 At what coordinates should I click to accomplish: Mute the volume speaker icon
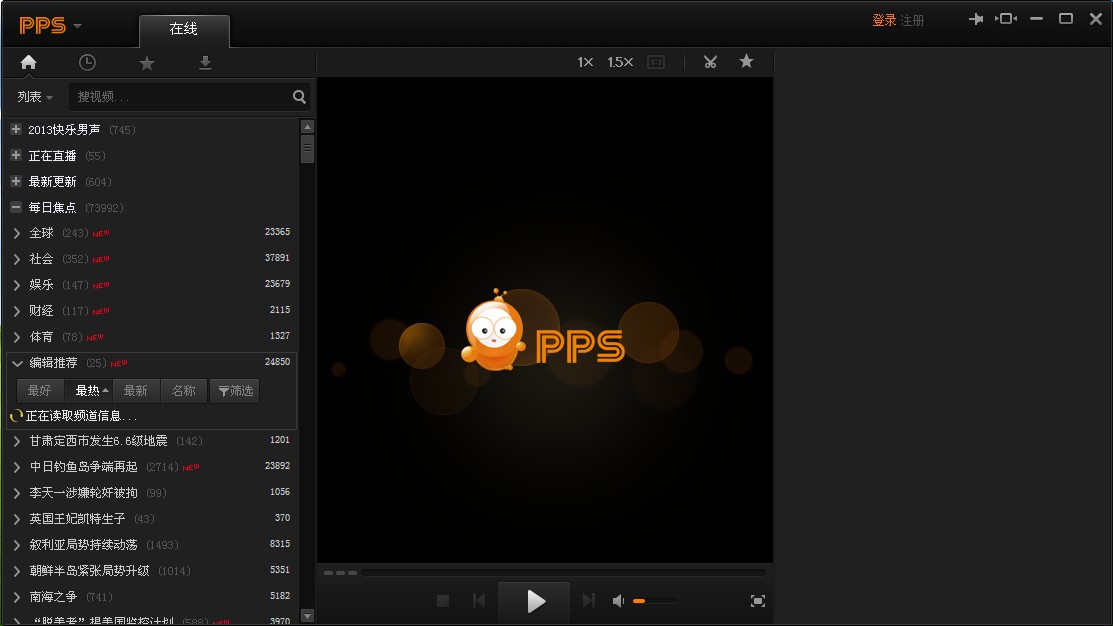point(618,601)
